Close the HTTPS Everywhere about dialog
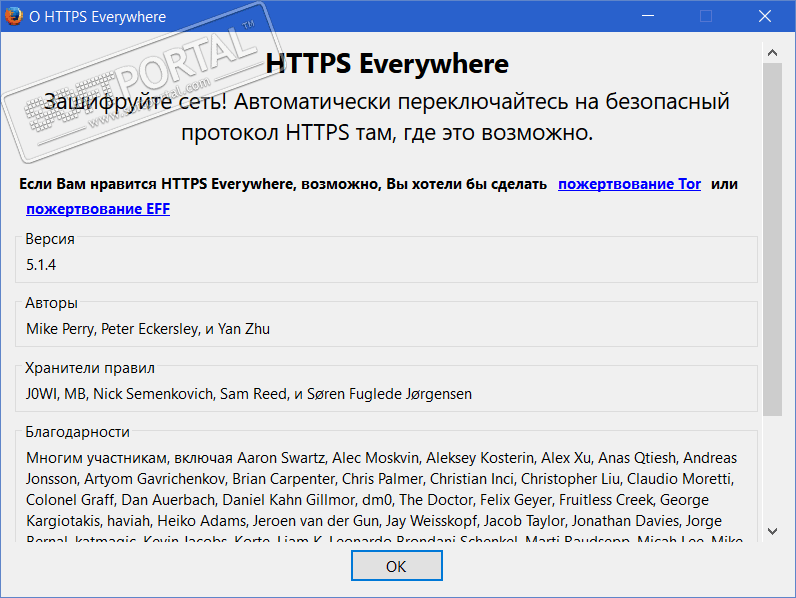Image resolution: width=796 pixels, height=598 pixels. 765,16
